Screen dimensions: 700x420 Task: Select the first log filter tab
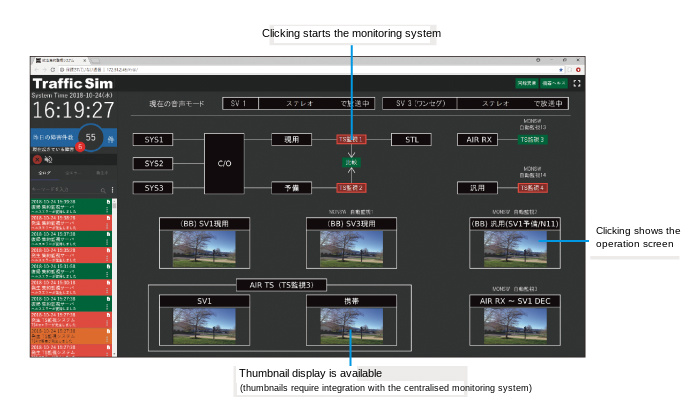[45, 173]
